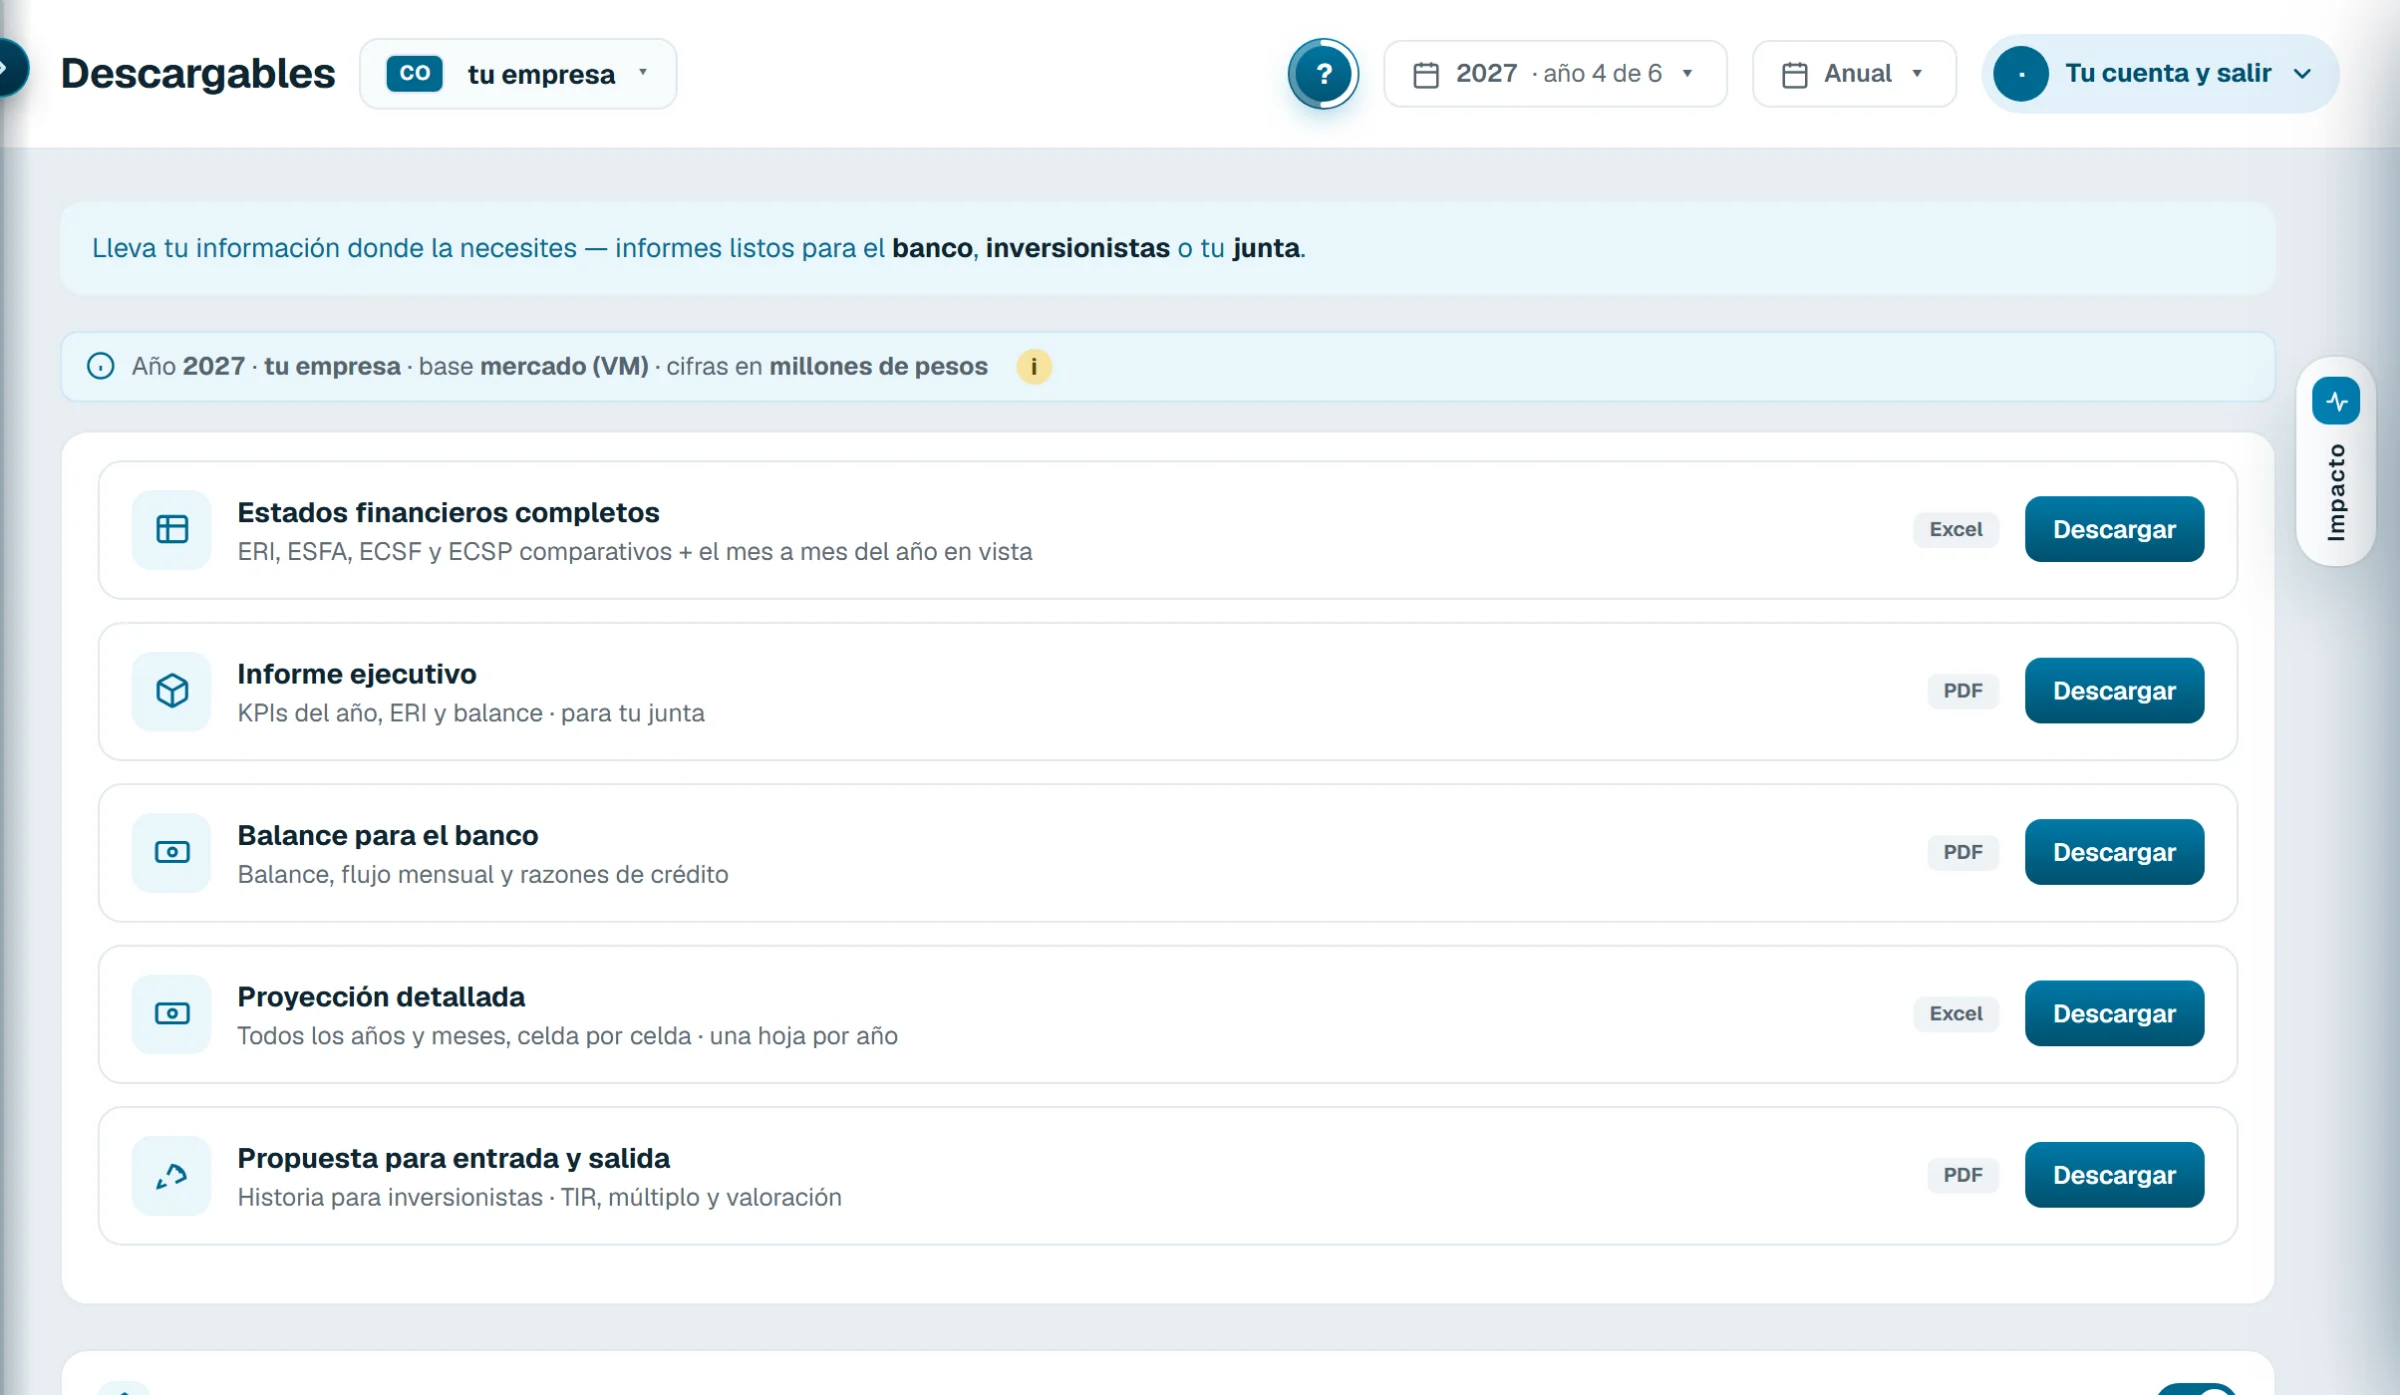Download Propuesta para entrada y salida
The image size is (2400, 1395).
(x=2114, y=1175)
